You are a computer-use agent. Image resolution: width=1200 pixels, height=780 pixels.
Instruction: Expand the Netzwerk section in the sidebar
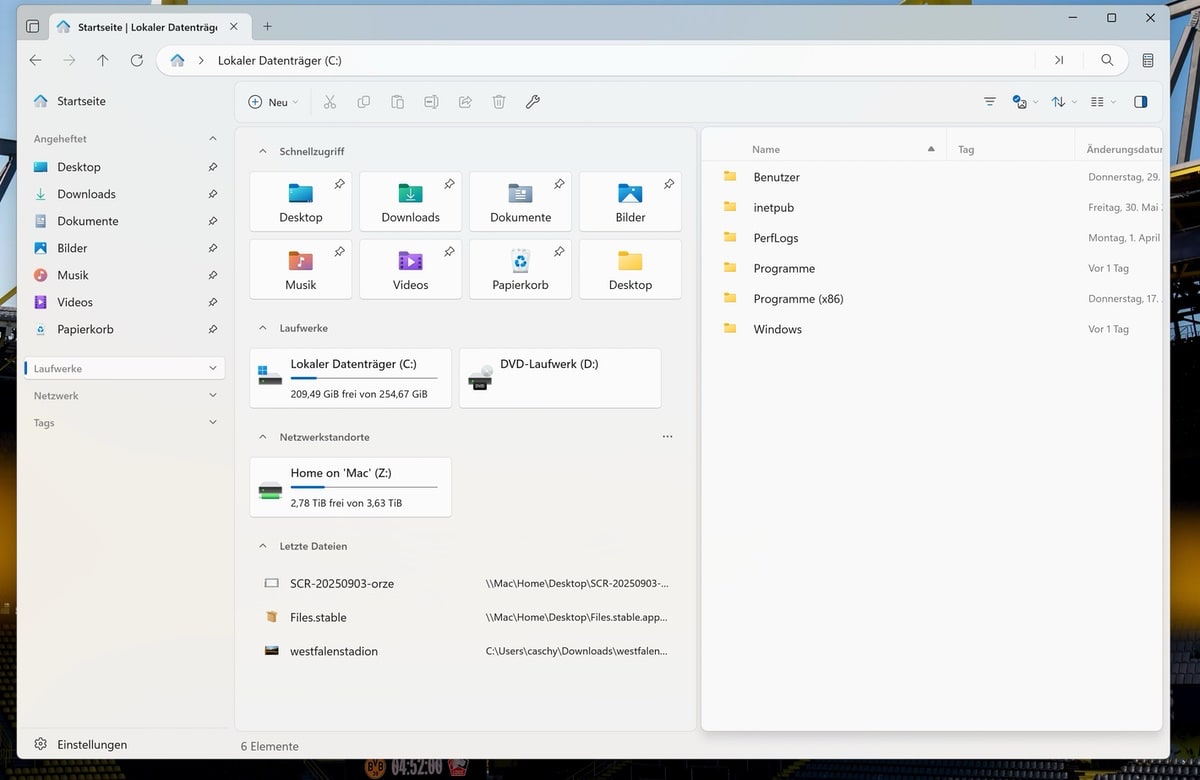click(x=212, y=396)
